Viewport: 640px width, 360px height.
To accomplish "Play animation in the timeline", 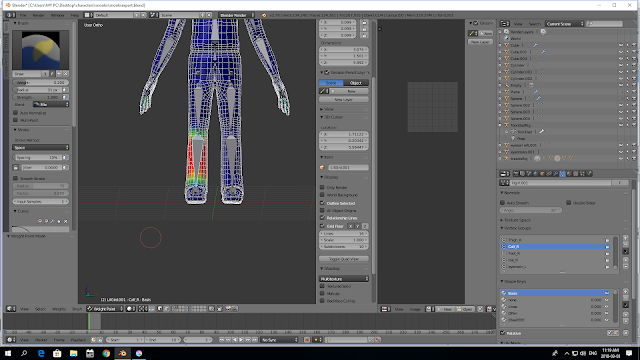I will coord(241,340).
